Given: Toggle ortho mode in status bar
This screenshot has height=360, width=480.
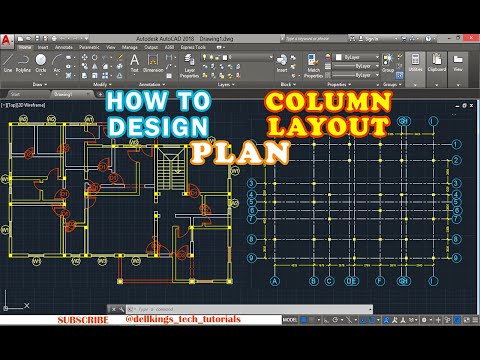Looking at the screenshot, I should (x=326, y=320).
